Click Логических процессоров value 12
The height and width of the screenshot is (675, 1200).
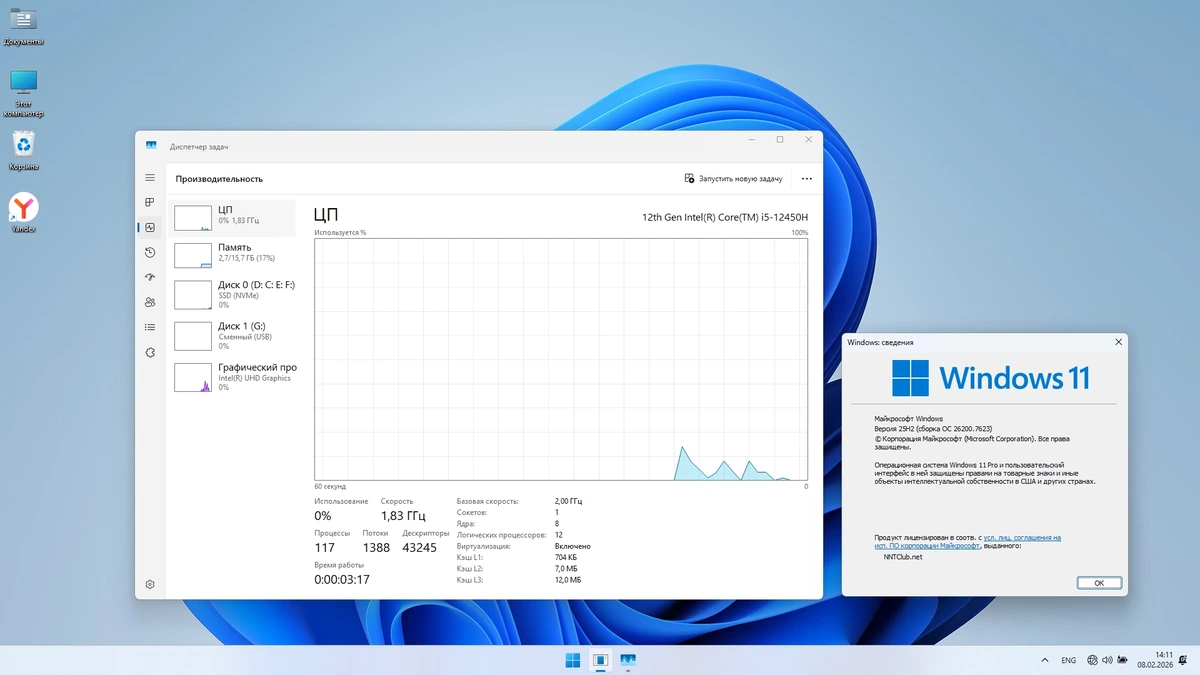pyautogui.click(x=559, y=535)
